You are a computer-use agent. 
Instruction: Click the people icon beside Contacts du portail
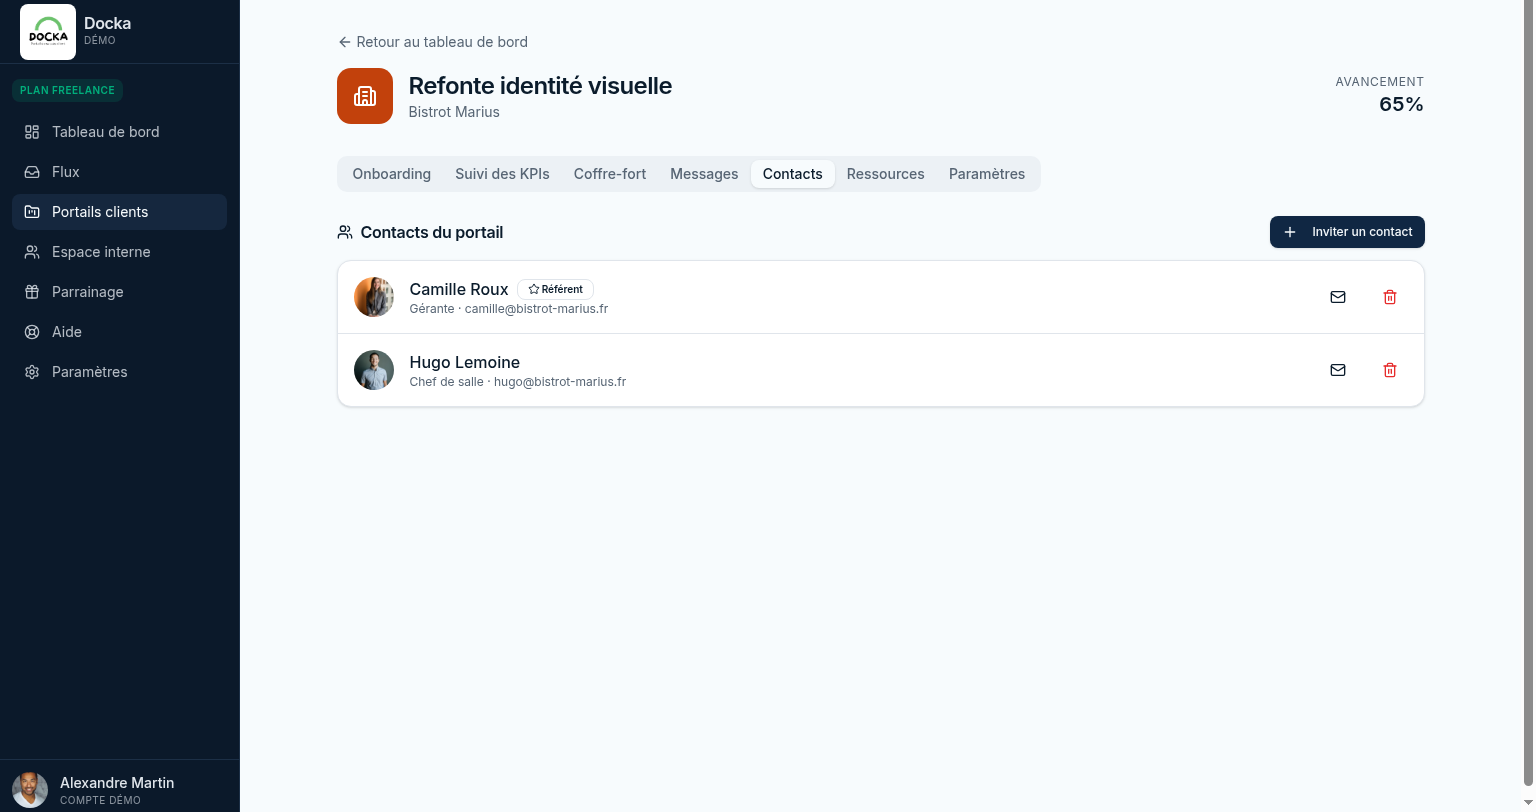coord(345,232)
